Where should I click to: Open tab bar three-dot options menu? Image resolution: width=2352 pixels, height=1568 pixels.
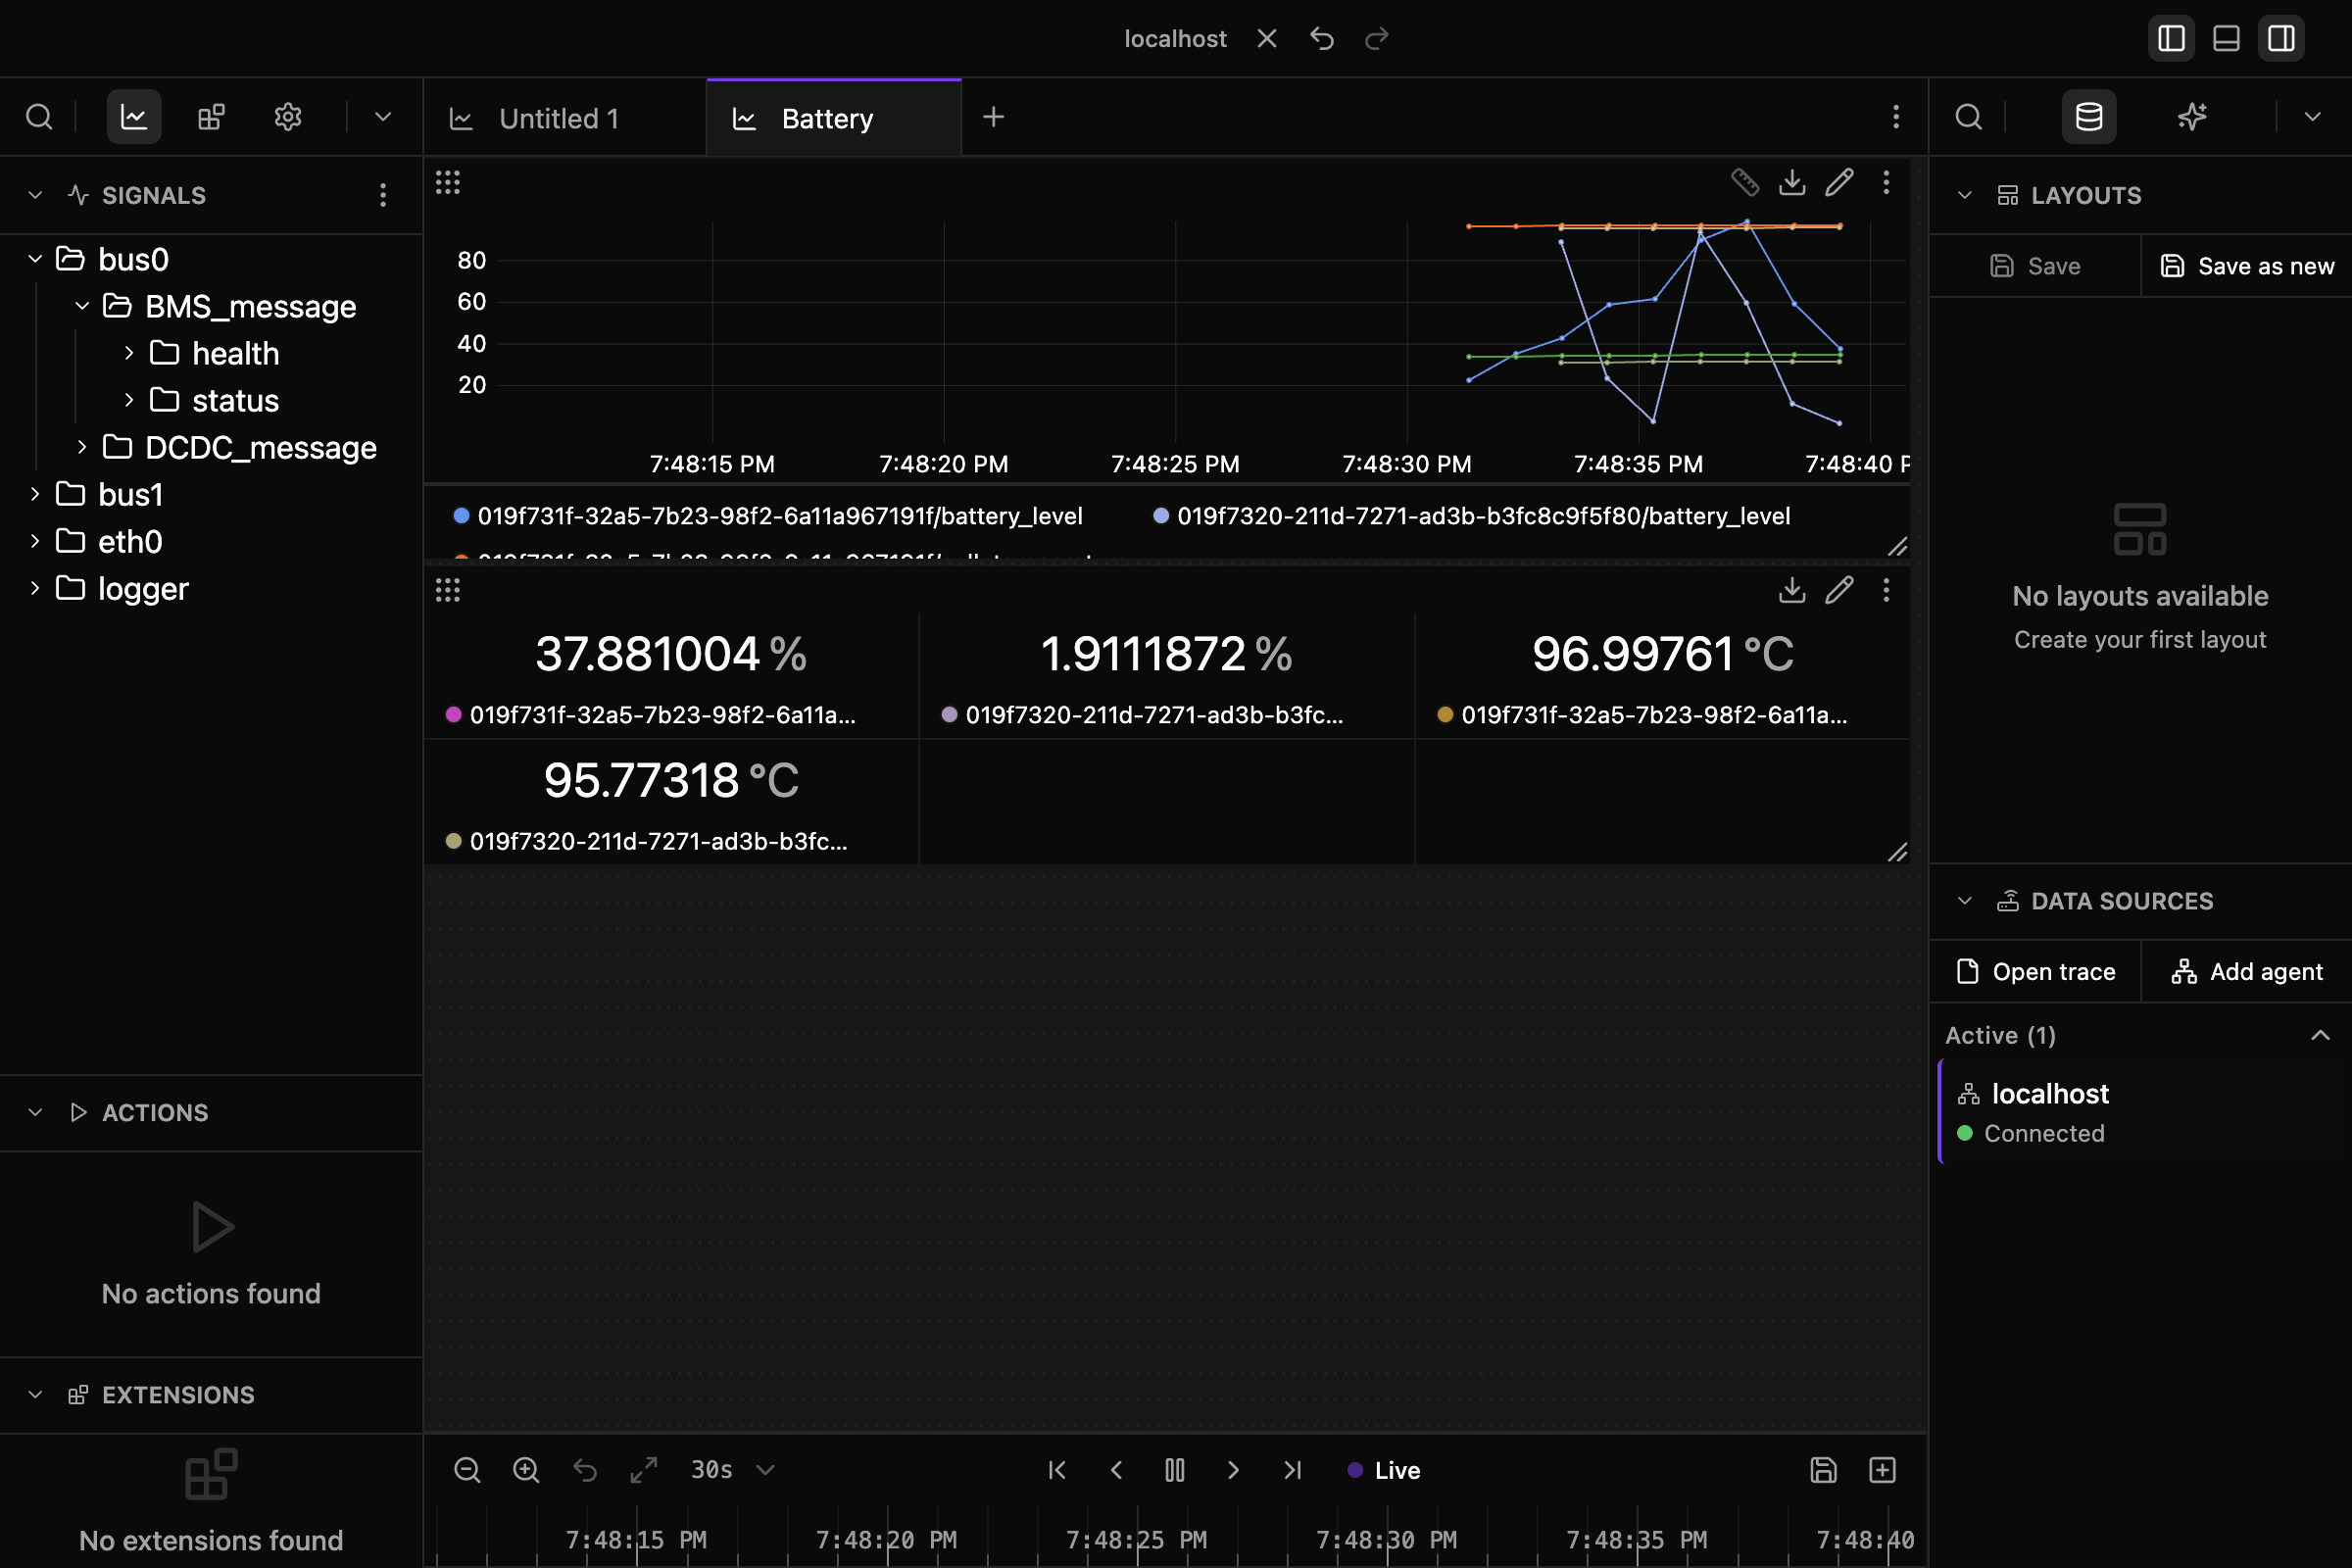[x=1895, y=117]
